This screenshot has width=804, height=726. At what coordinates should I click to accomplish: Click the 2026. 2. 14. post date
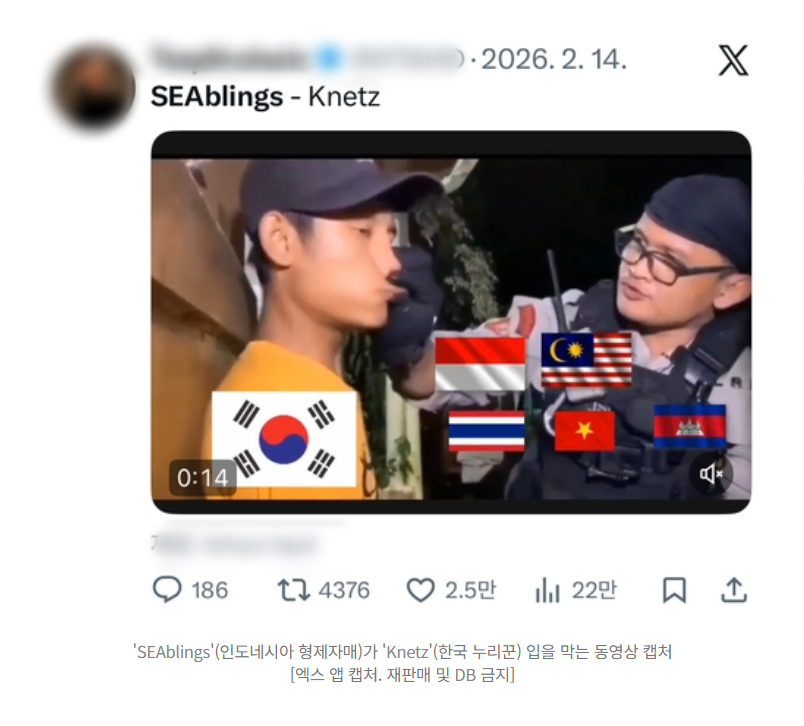coord(554,60)
